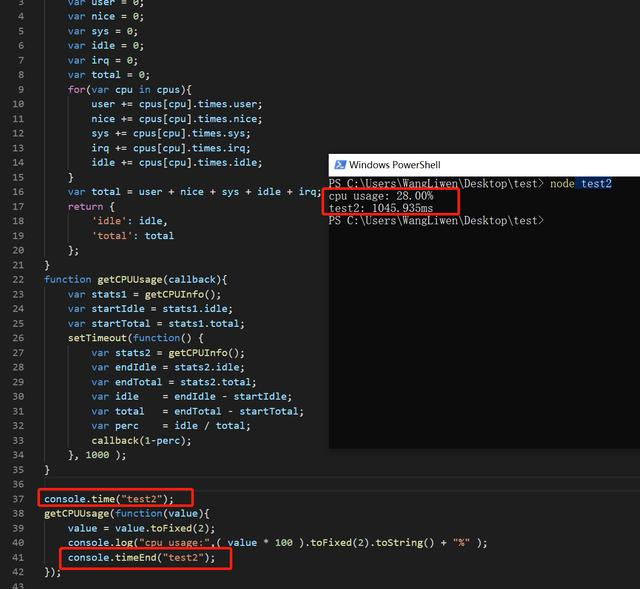This screenshot has height=589, width=640.
Task: Click the 'idle += cpus[cpu].times.idle;' line
Action: [177, 162]
